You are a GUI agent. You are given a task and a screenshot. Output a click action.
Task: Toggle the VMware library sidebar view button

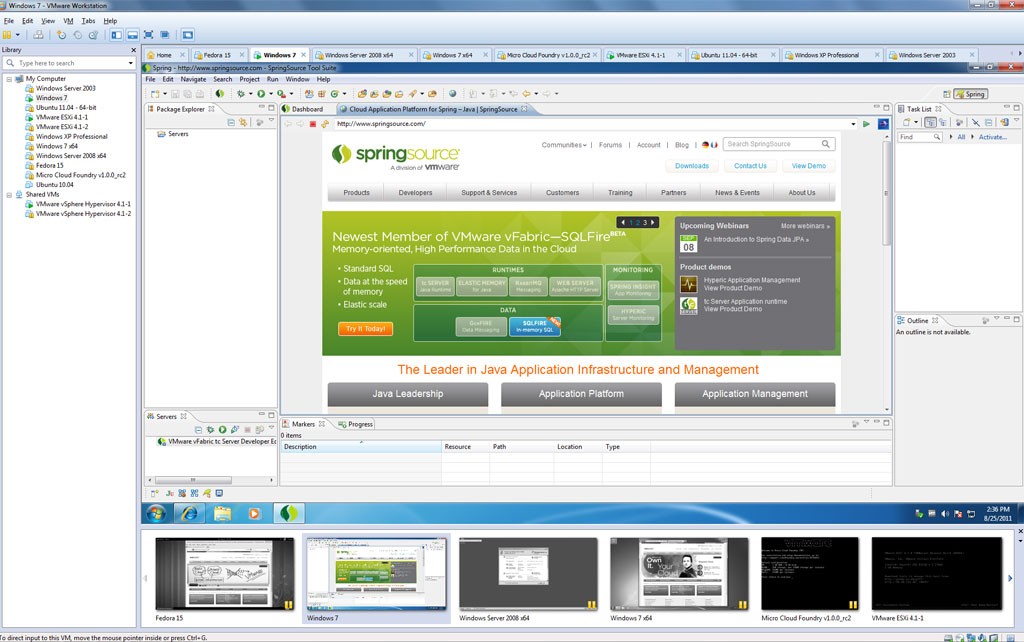pyautogui.click(x=116, y=35)
